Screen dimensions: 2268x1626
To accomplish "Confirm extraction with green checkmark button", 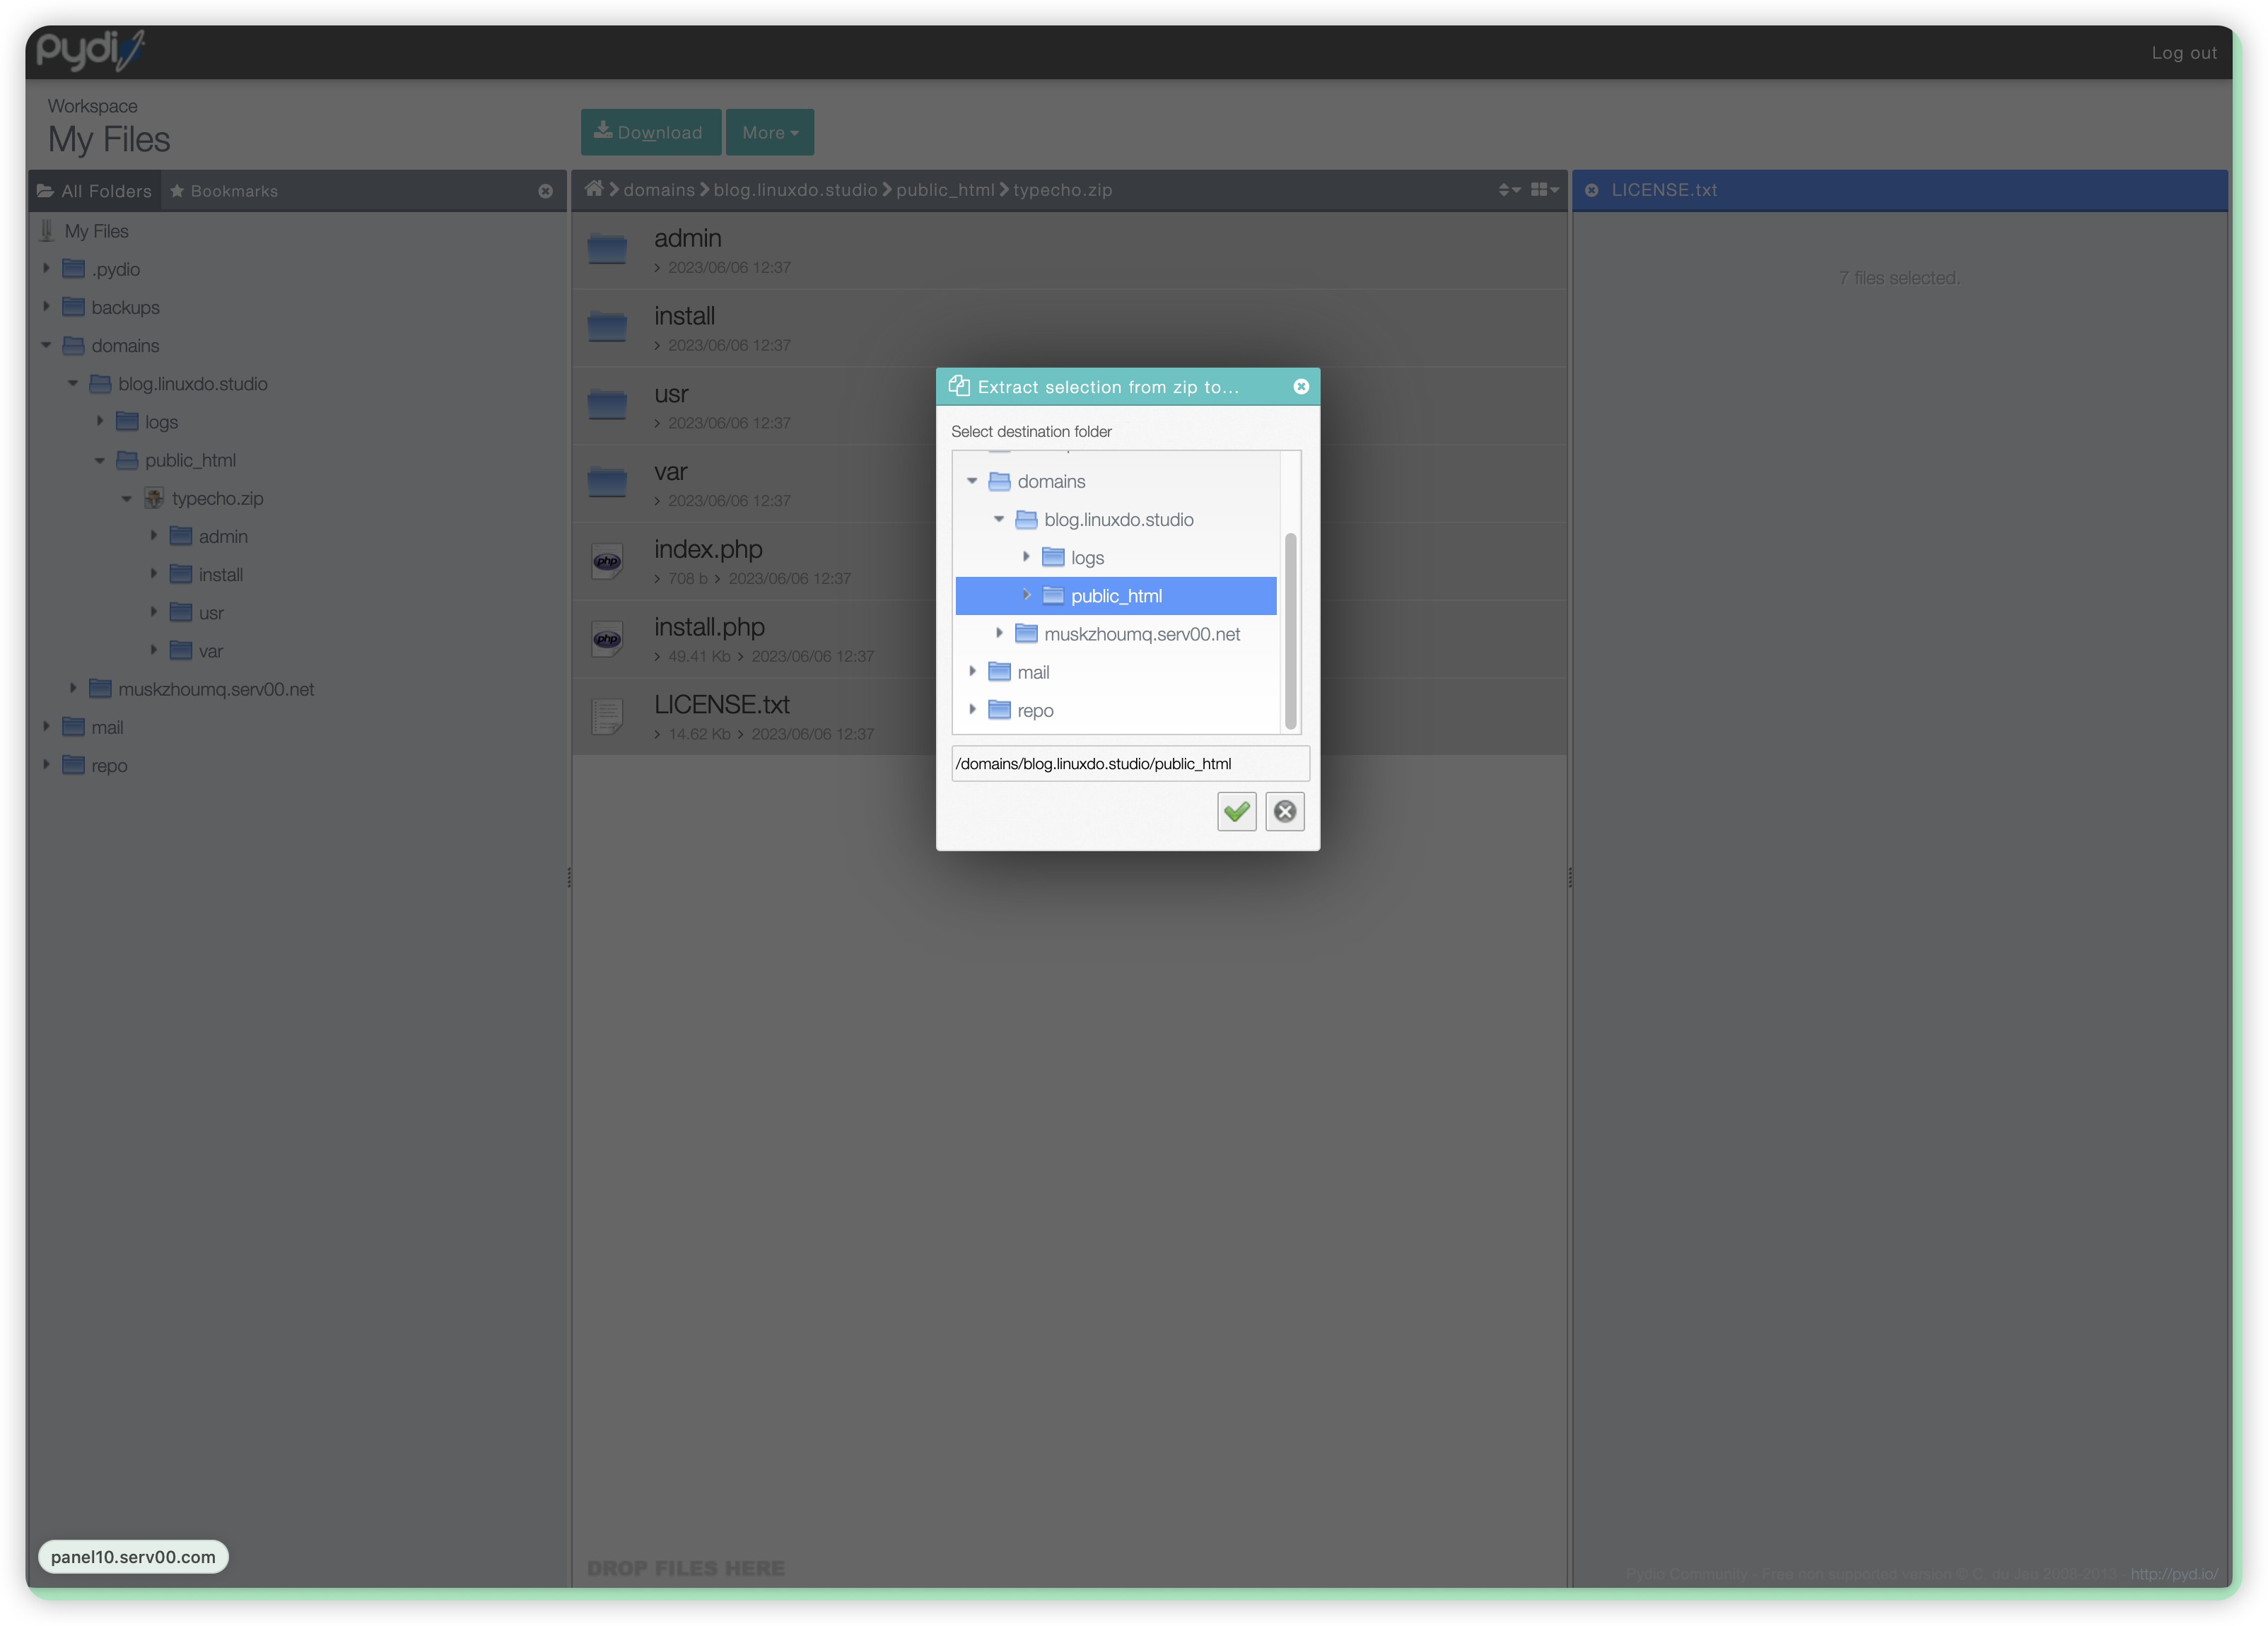I will point(1236,811).
